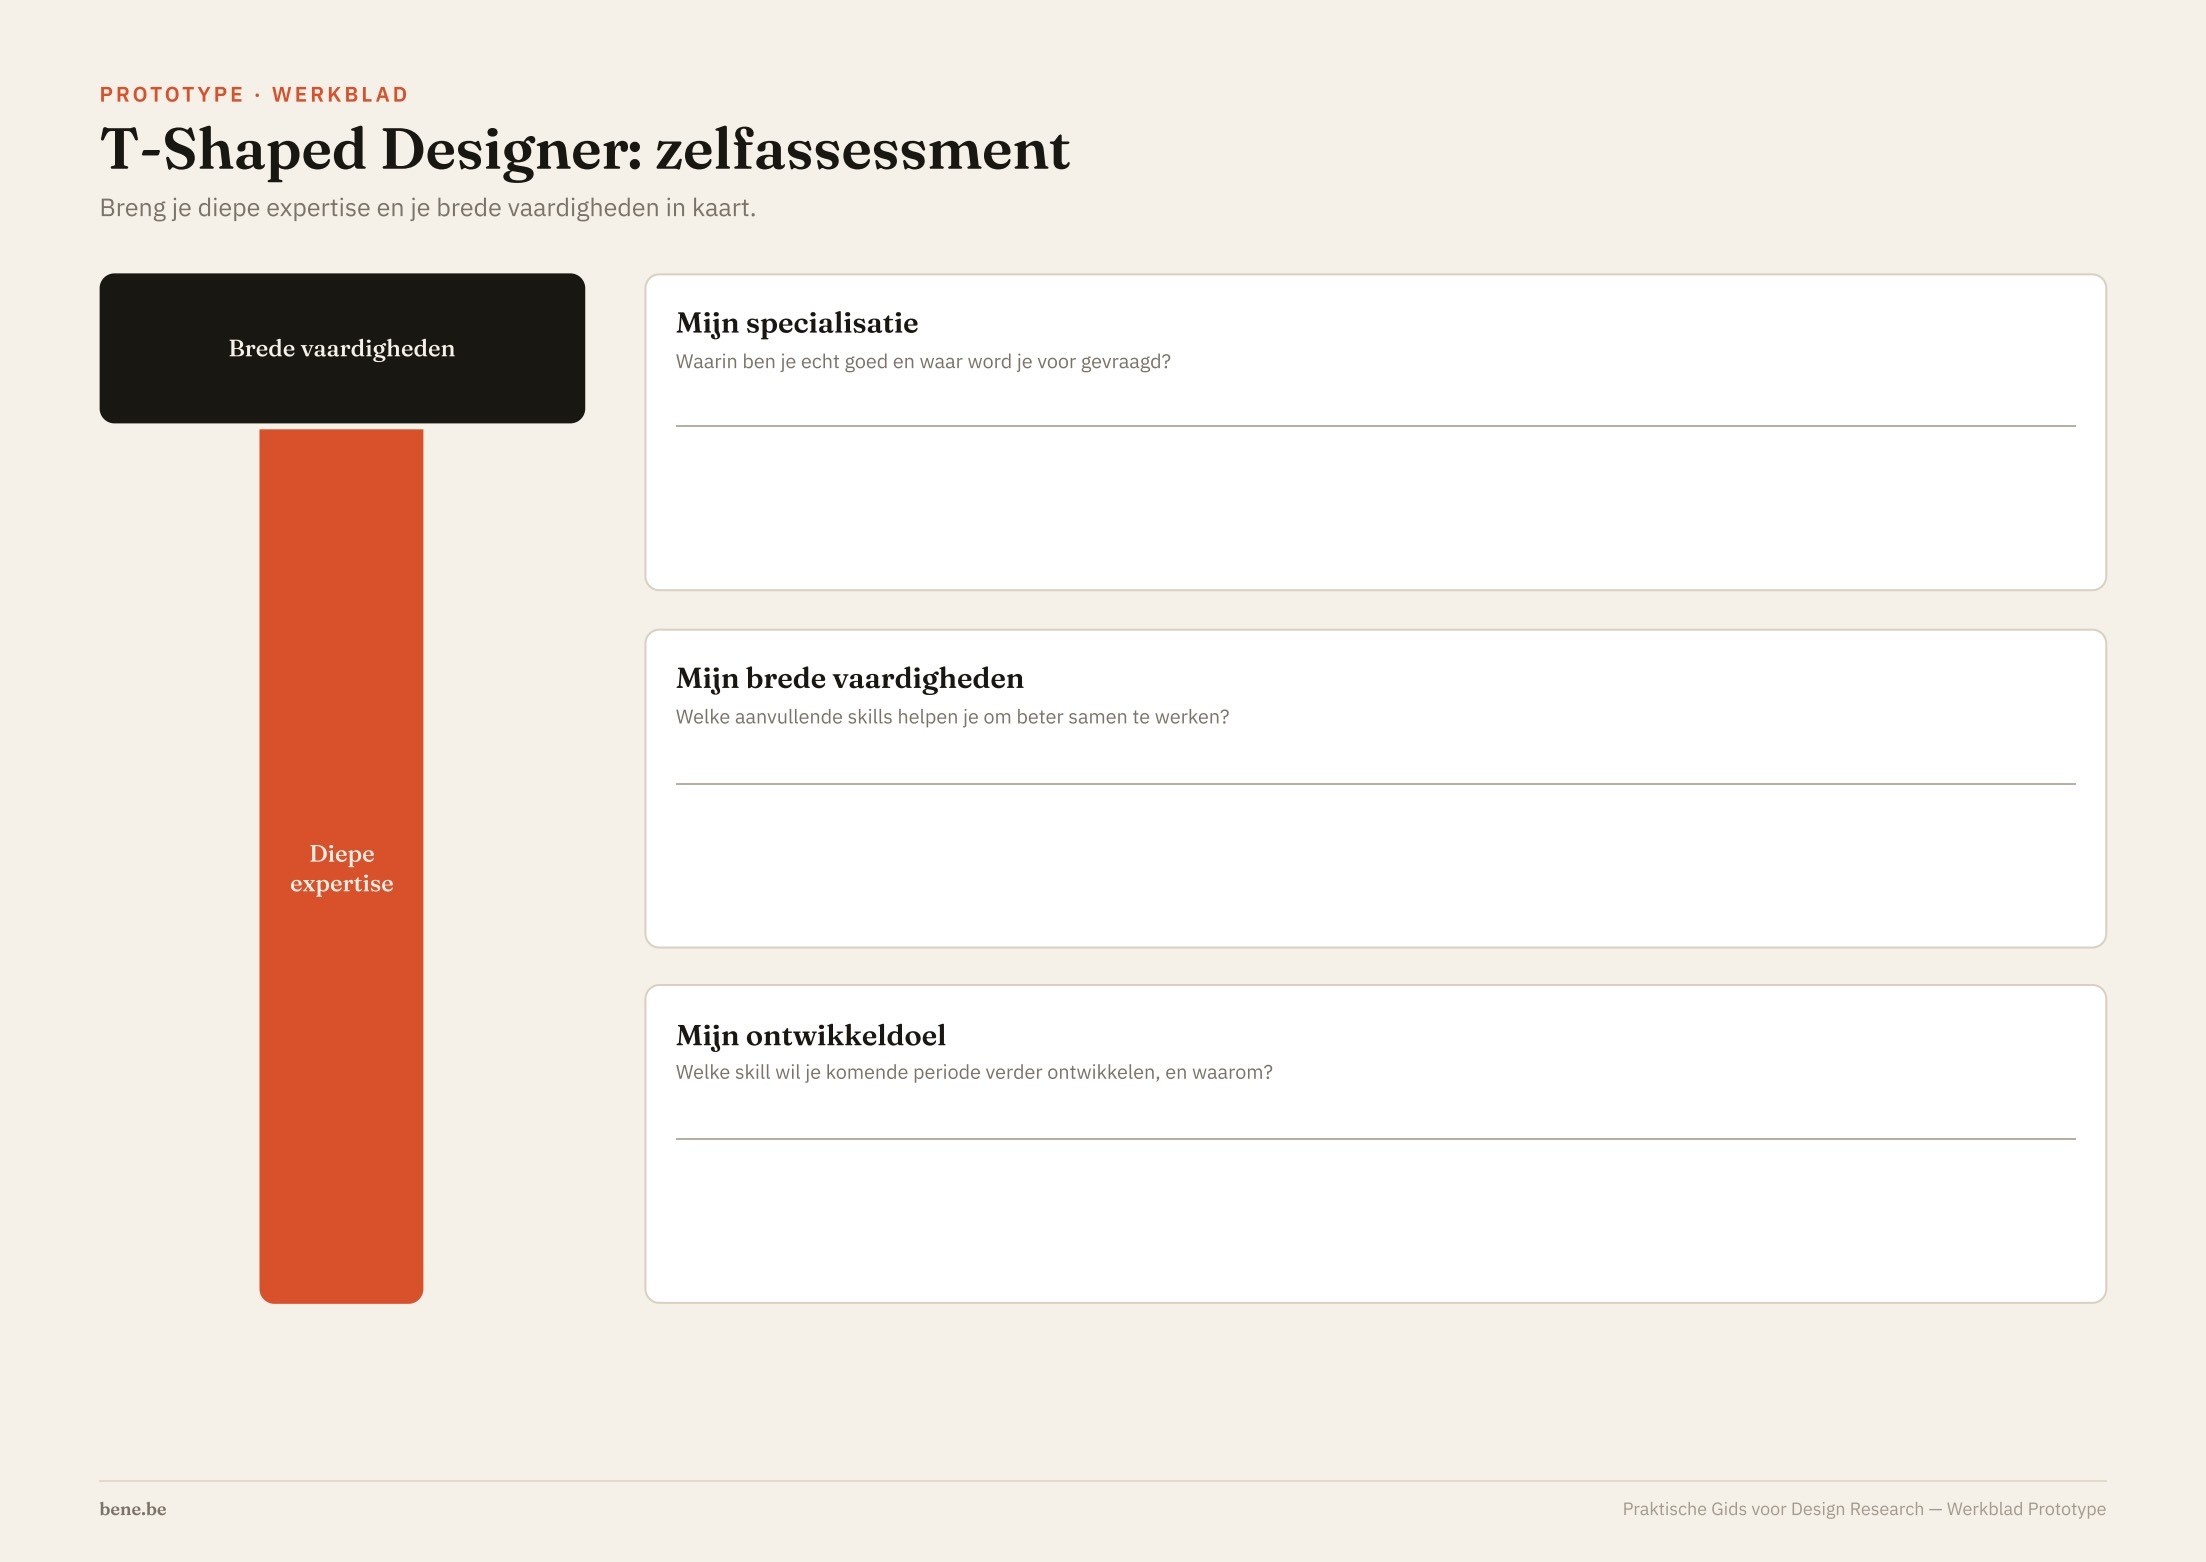
Task: Select the black 'Brede vaardigheden' bar
Action: tap(342, 348)
